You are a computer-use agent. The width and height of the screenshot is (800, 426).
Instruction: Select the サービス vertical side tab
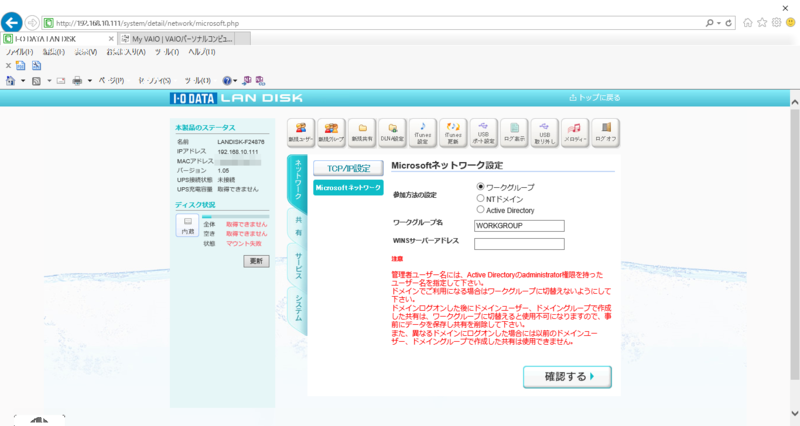(x=297, y=266)
